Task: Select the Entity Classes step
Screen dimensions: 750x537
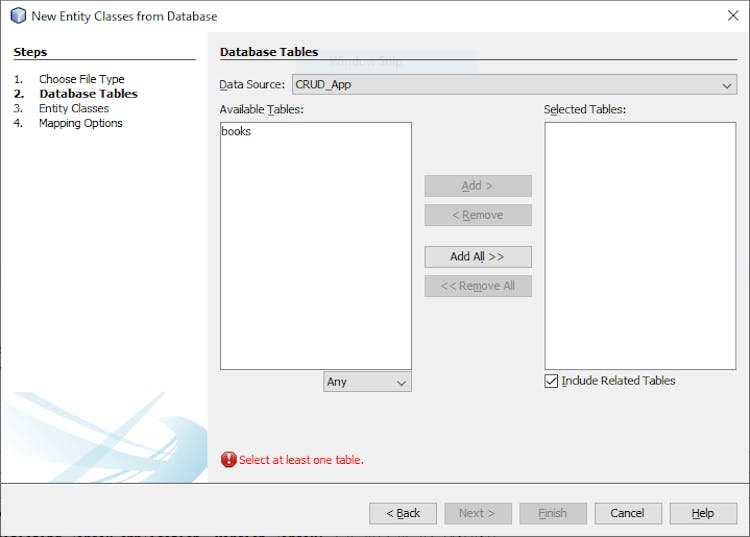Action: tap(73, 108)
